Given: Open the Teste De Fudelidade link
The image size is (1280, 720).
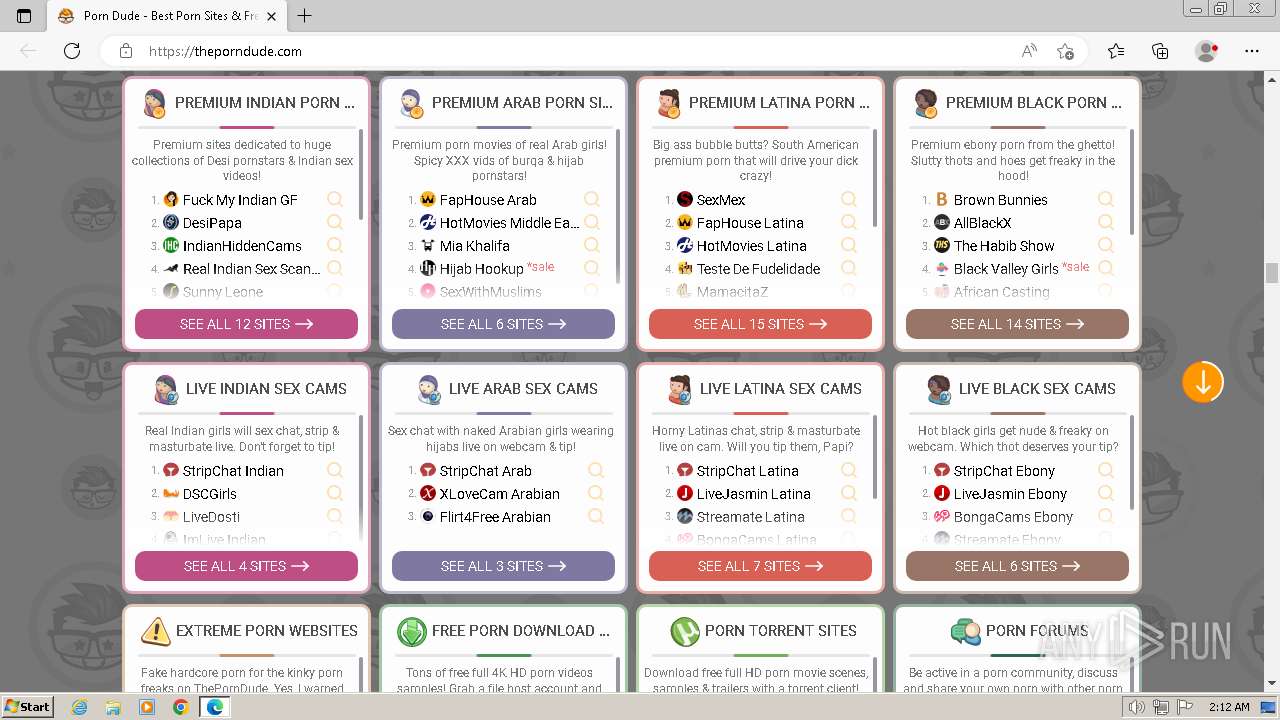Looking at the screenshot, I should [x=758, y=269].
